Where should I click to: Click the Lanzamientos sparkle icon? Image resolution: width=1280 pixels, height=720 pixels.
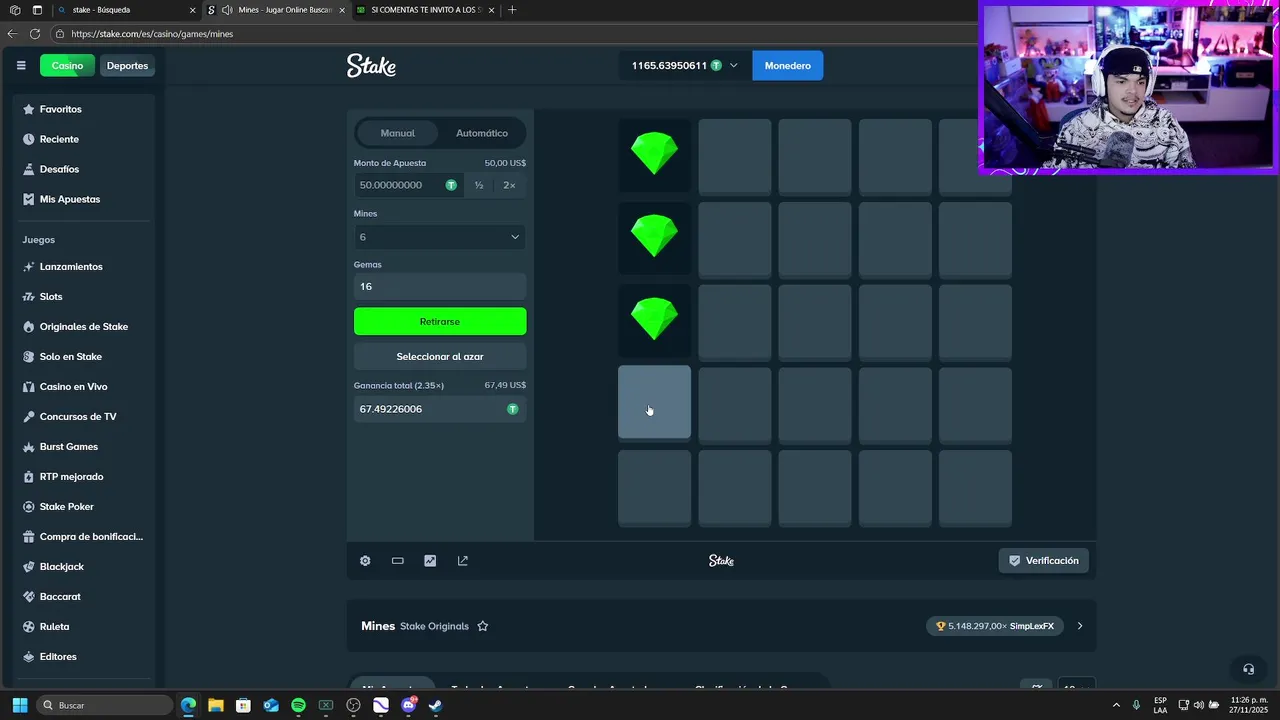tap(29, 267)
